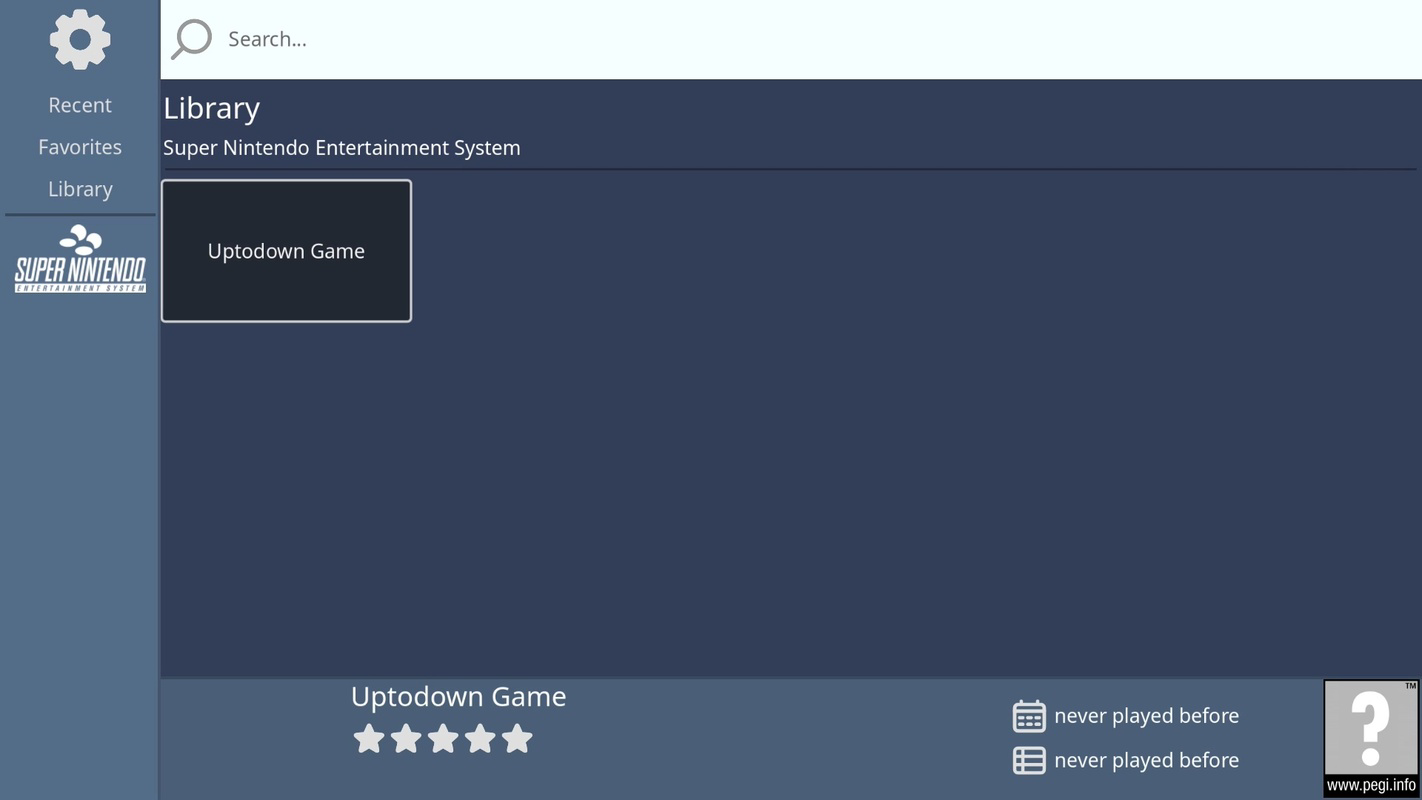The width and height of the screenshot is (1422, 800).
Task: Rate the game three stars
Action: coord(443,739)
